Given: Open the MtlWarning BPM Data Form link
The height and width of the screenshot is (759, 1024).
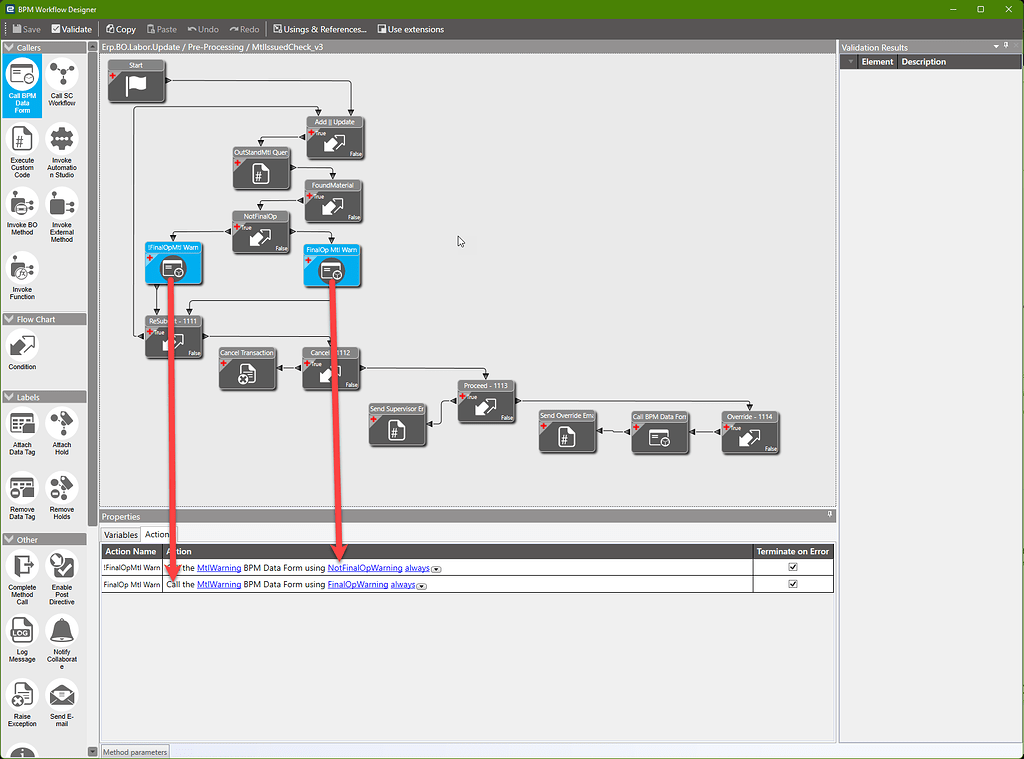Looking at the screenshot, I should [x=218, y=567].
